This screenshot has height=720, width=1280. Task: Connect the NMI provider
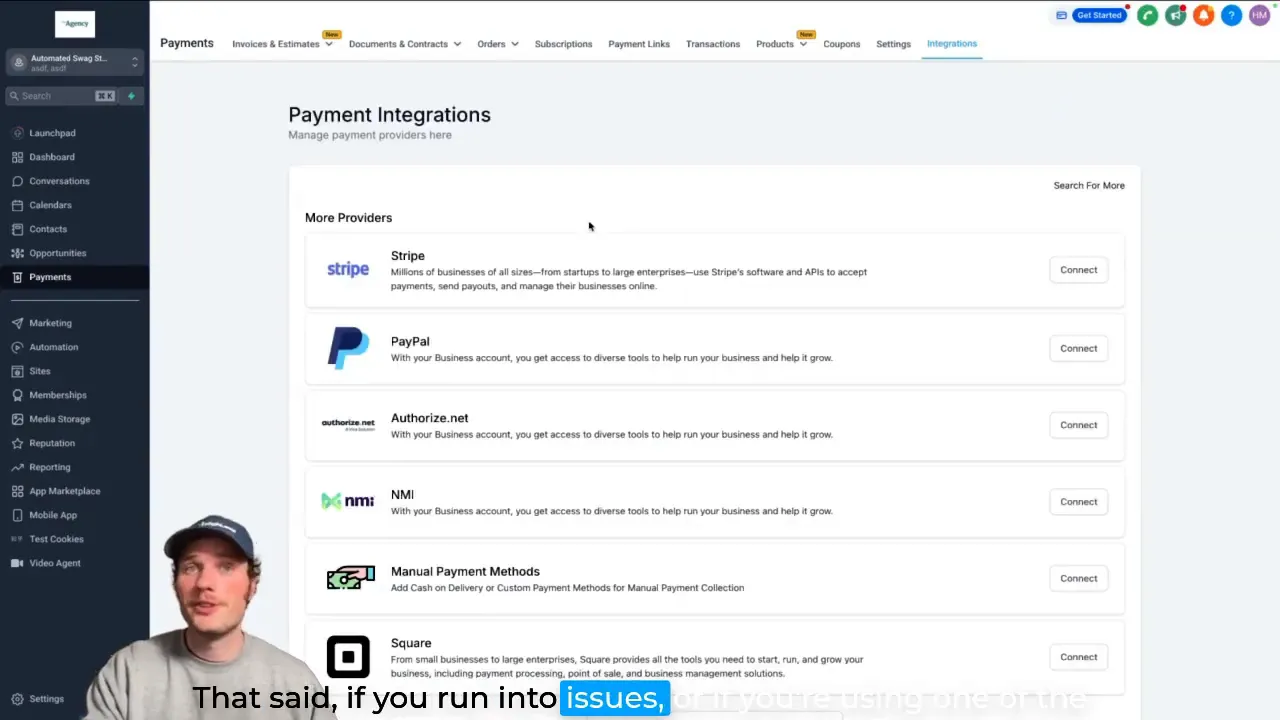coord(1078,502)
